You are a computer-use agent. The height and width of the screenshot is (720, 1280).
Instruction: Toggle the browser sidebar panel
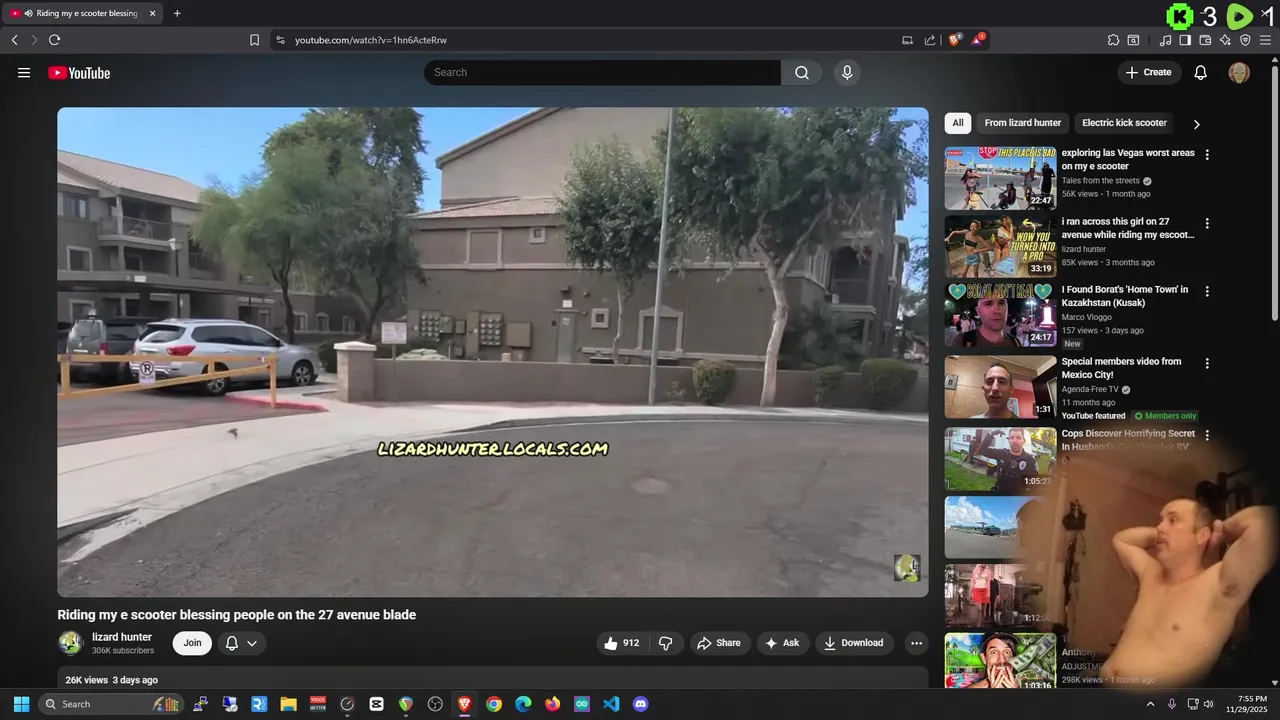point(1185,40)
